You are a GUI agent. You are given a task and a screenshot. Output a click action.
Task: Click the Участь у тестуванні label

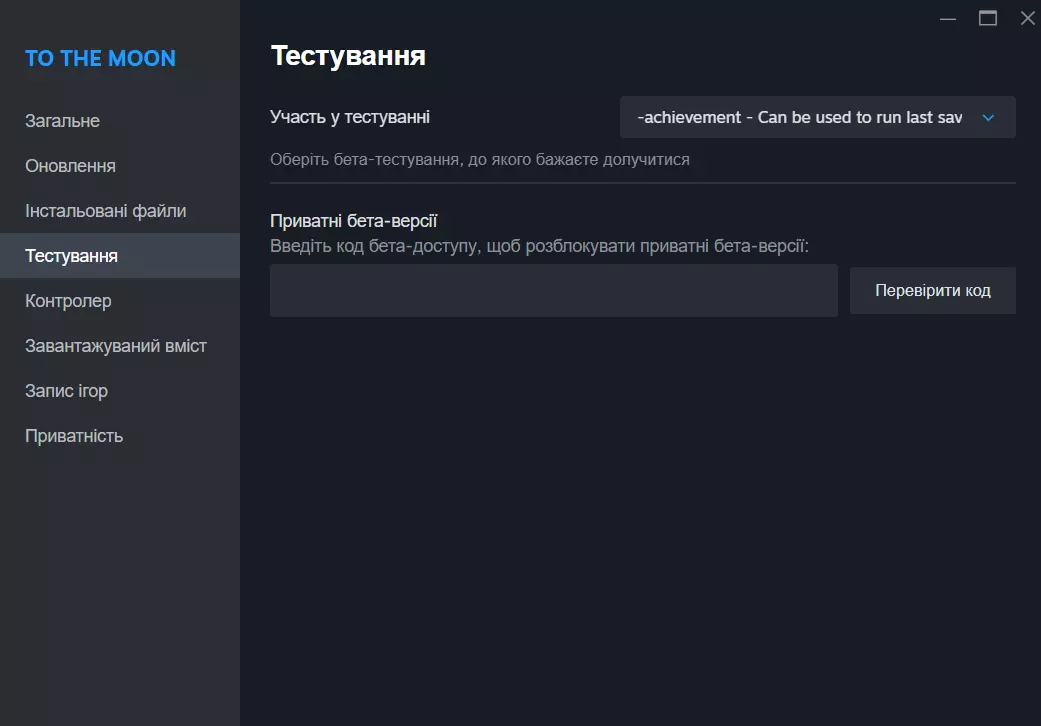point(350,117)
